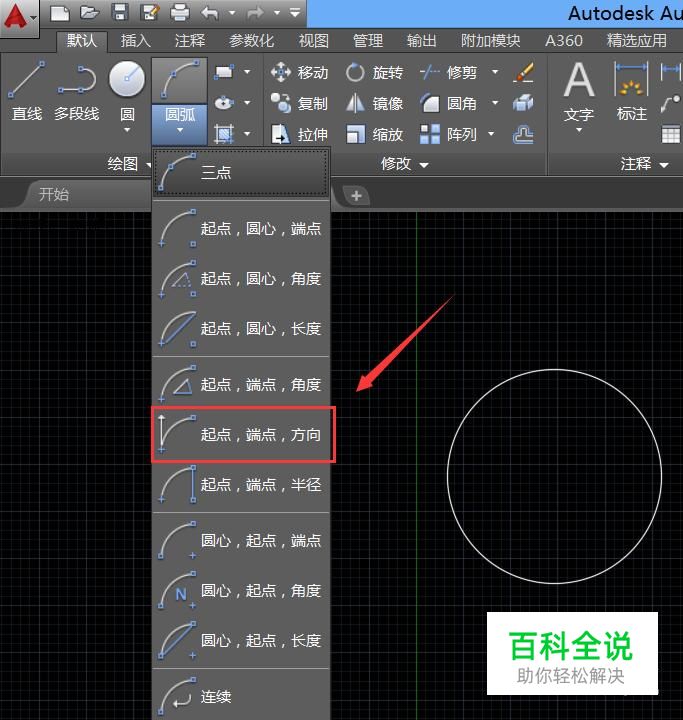Click the Open file folder icon
Viewport: 683px width, 720px height.
click(x=90, y=13)
